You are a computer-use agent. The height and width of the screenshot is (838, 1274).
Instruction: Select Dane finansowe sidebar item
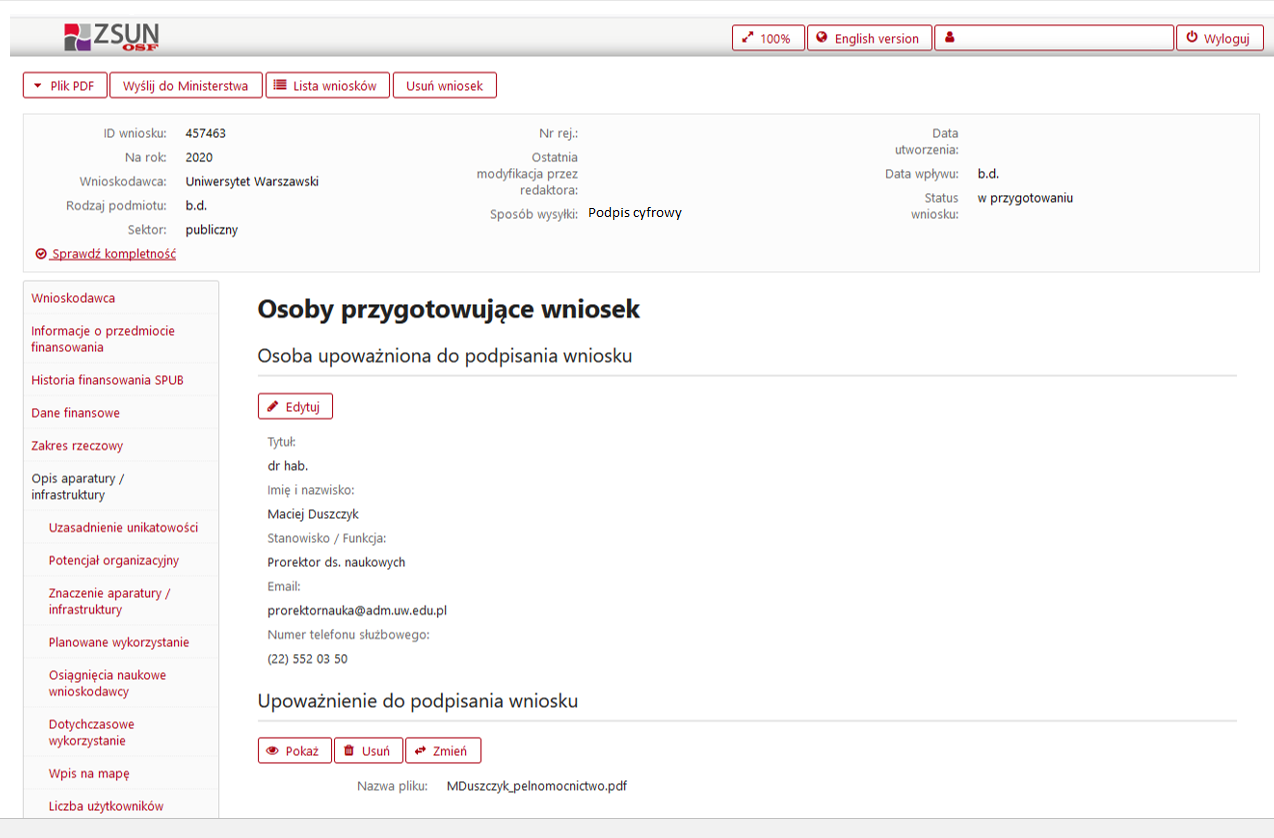(76, 413)
